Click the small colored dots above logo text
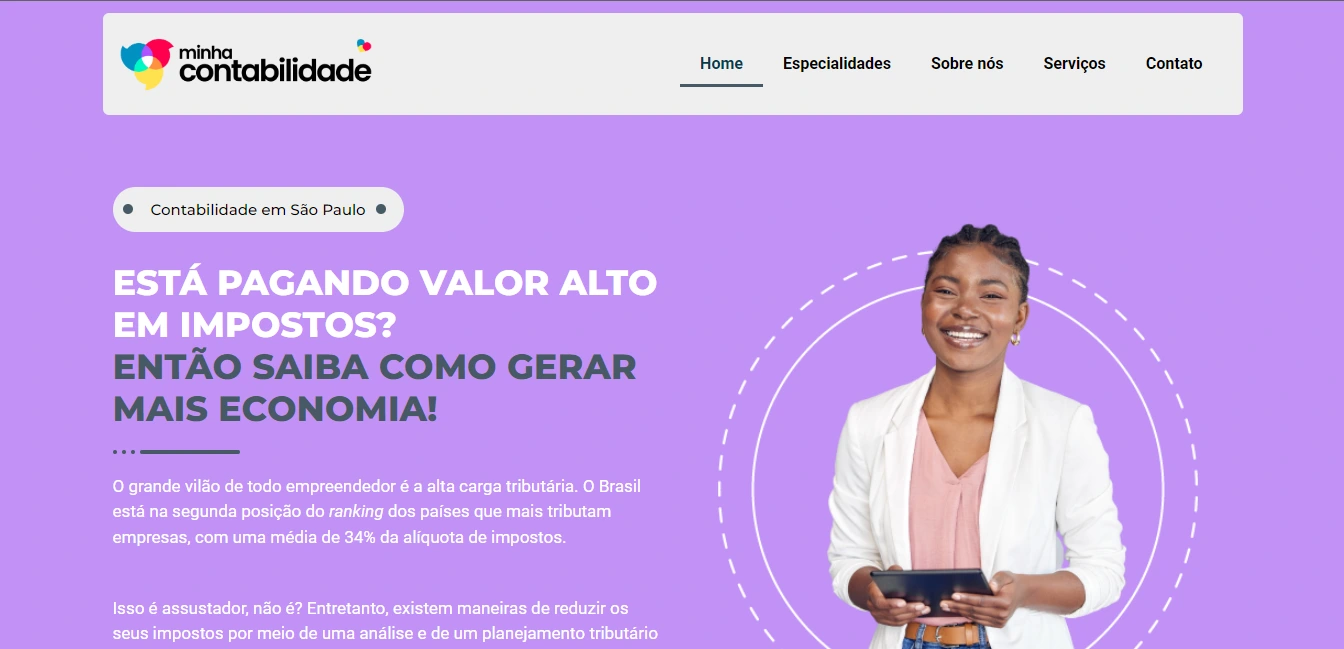 (364, 45)
